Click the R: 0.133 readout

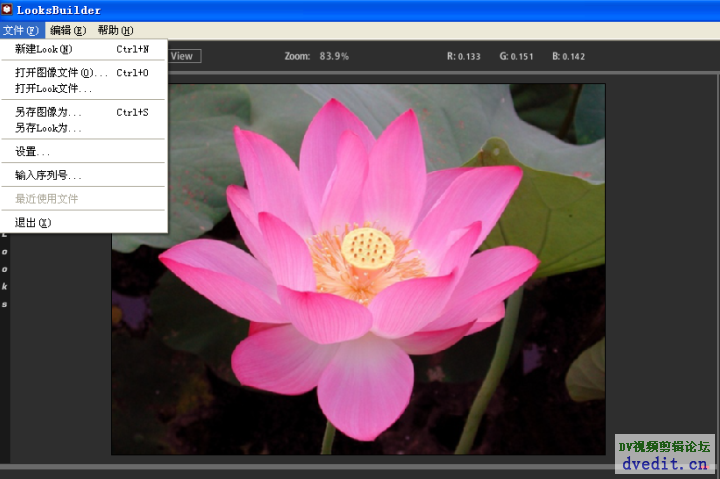(x=463, y=56)
